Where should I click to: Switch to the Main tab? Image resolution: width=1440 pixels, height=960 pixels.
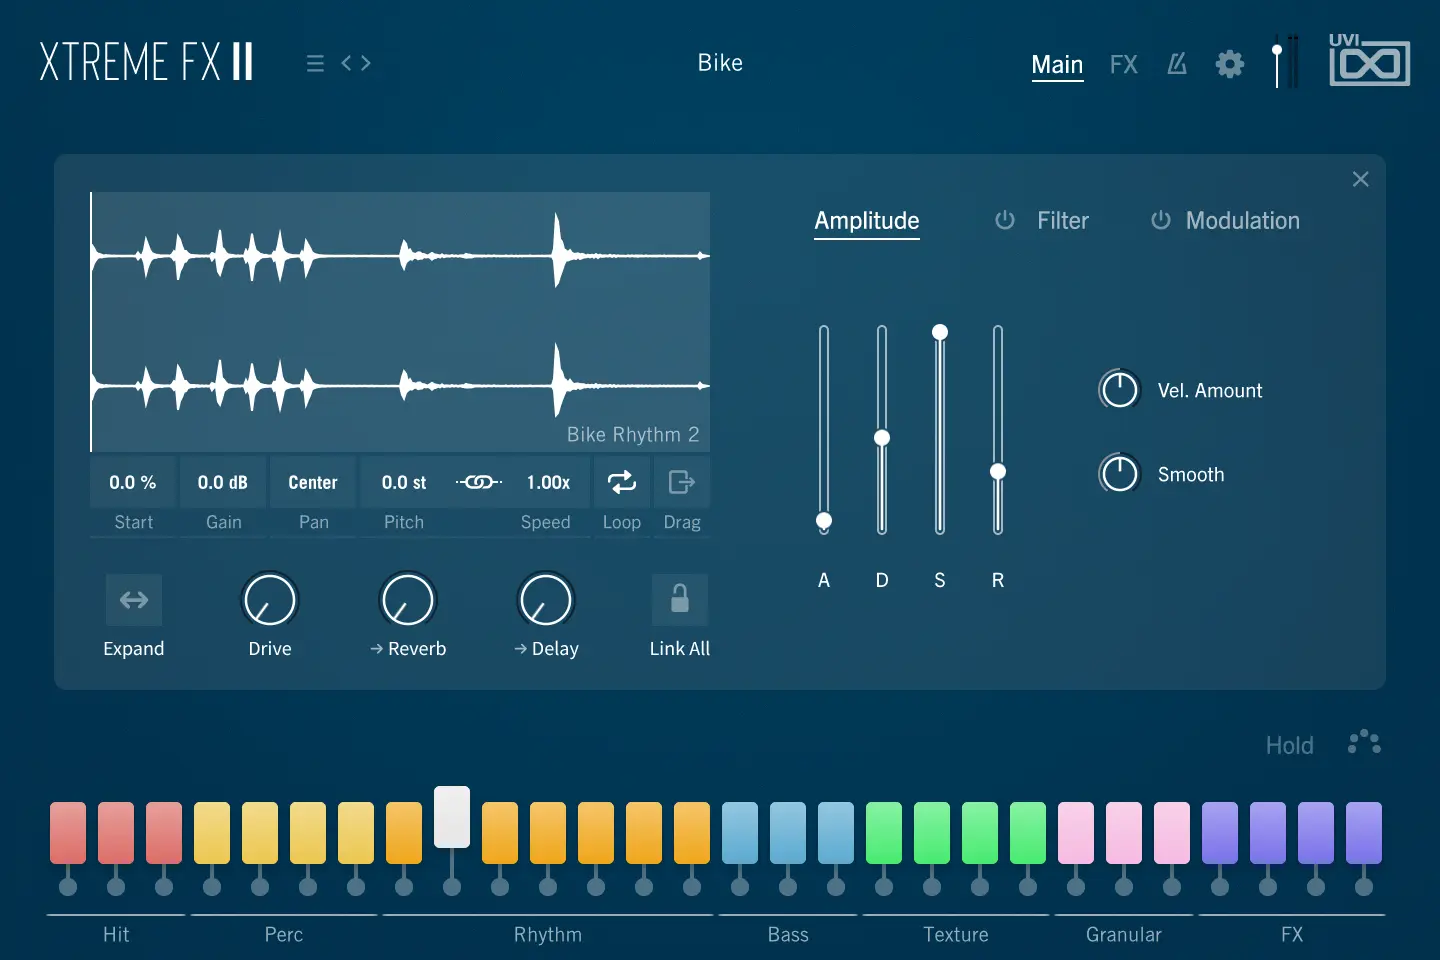1057,65
